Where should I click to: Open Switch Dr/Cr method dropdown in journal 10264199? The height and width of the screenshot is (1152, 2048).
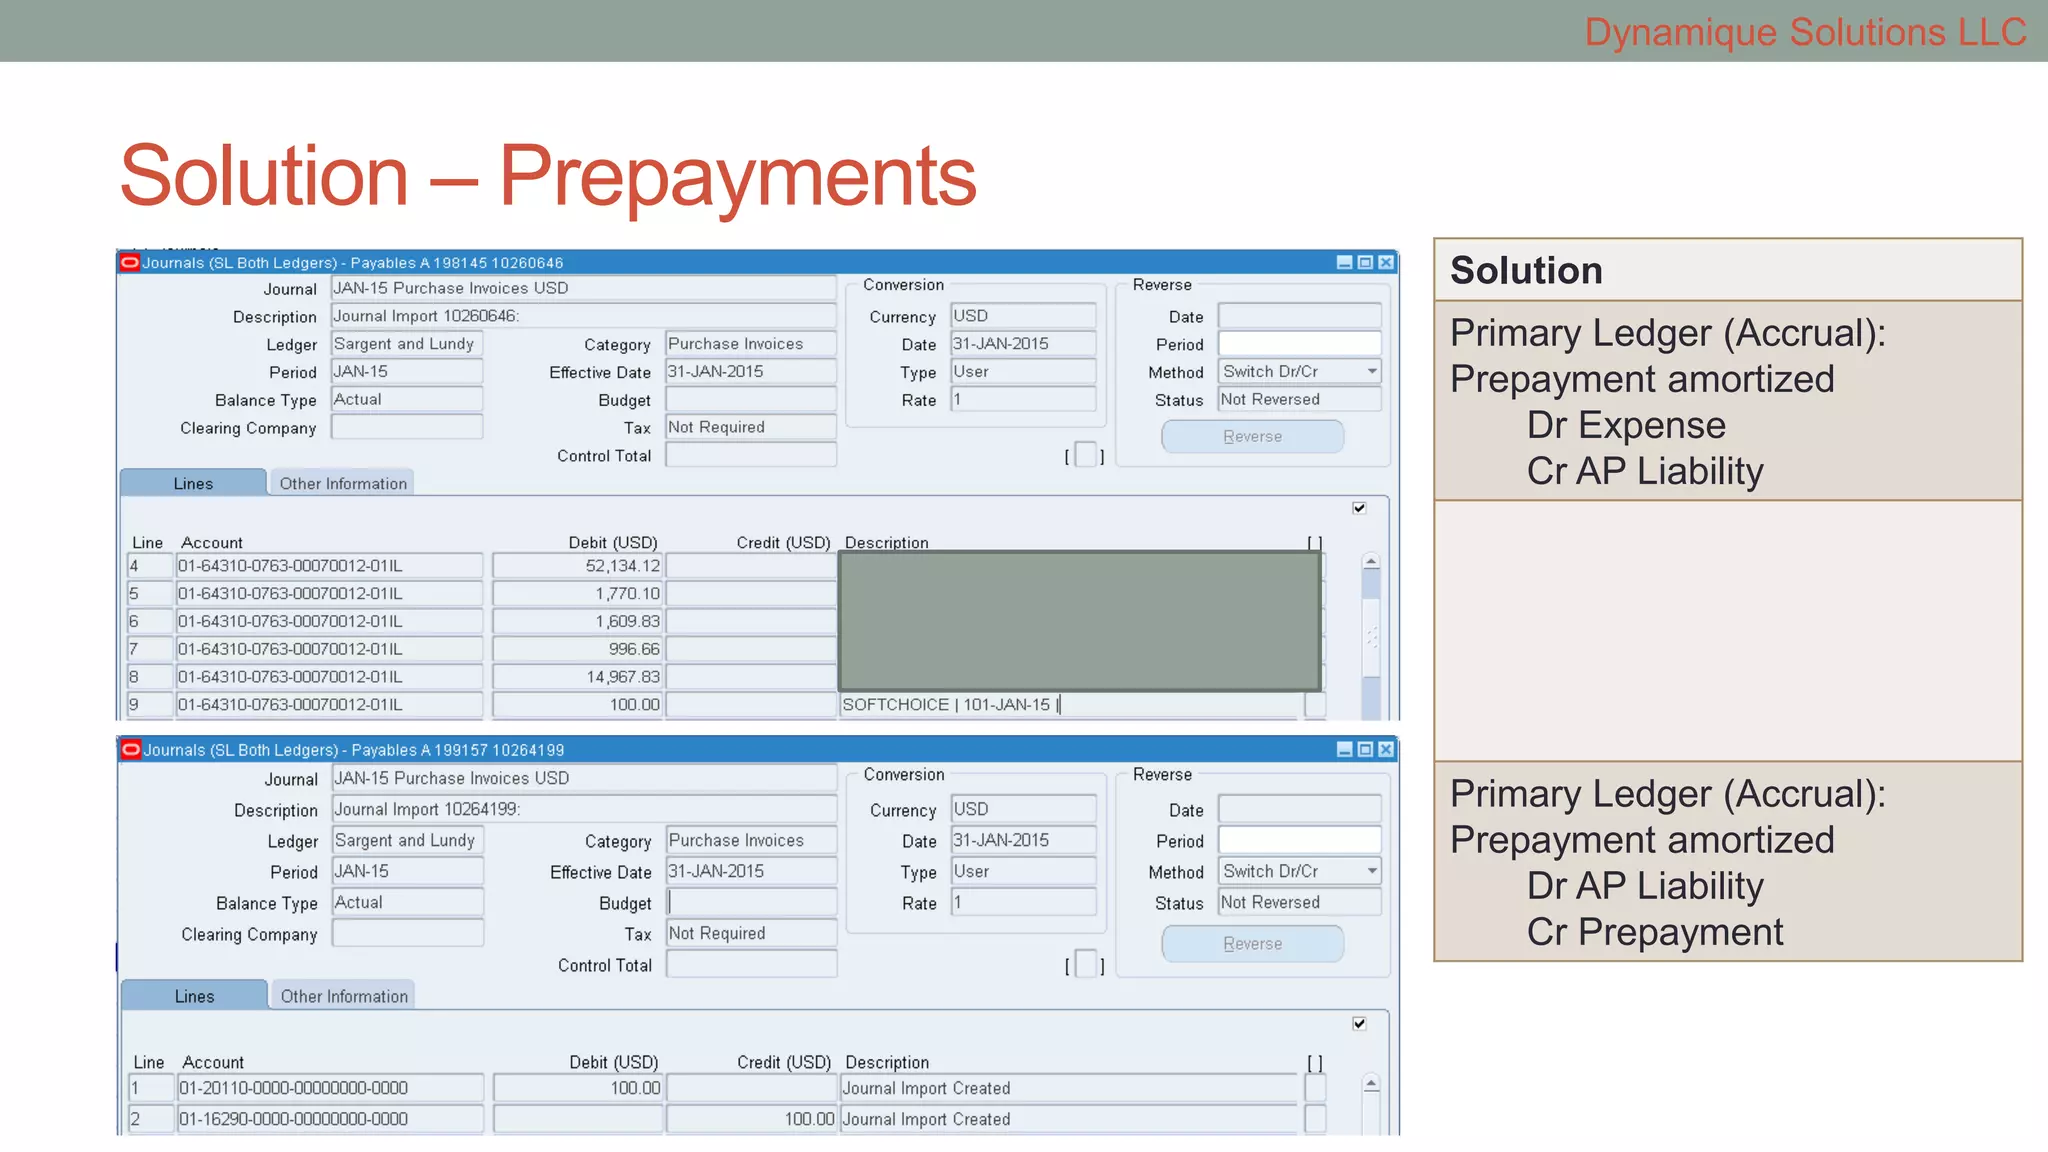tap(1372, 871)
